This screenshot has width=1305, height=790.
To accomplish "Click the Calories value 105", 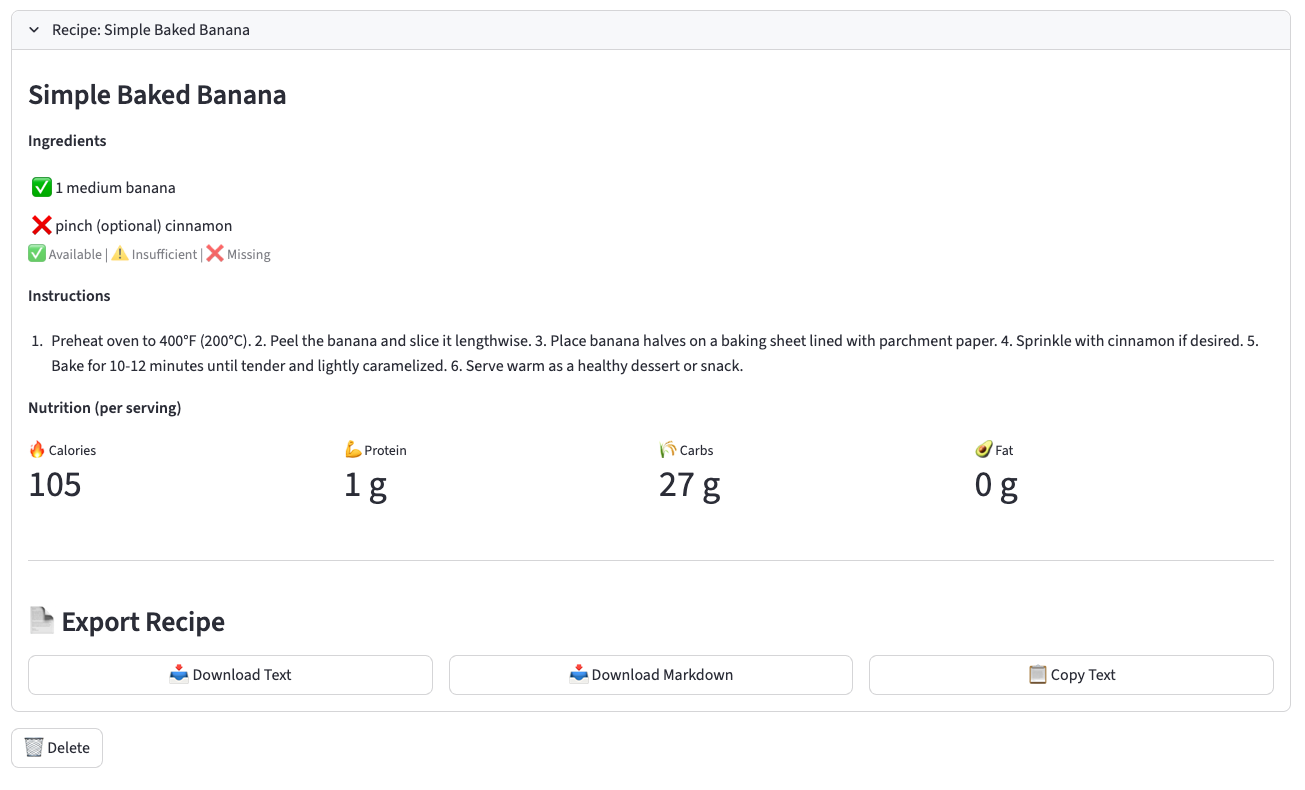I will 55,485.
